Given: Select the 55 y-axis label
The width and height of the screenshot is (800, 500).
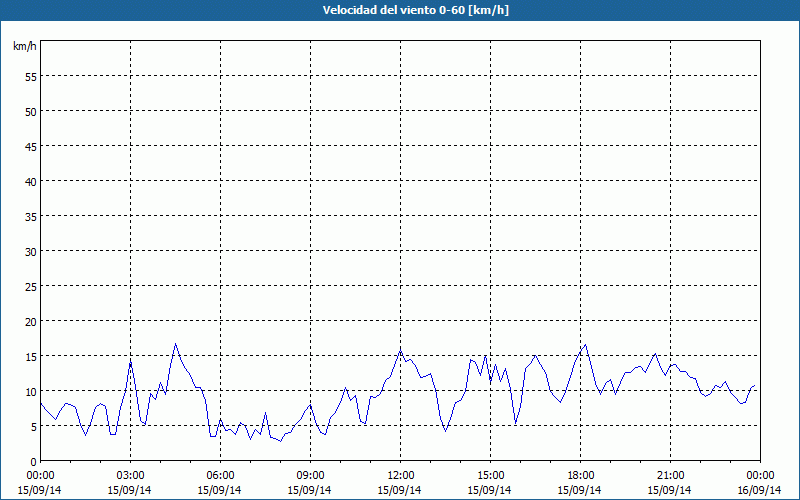Looking at the screenshot, I should [x=31, y=77].
